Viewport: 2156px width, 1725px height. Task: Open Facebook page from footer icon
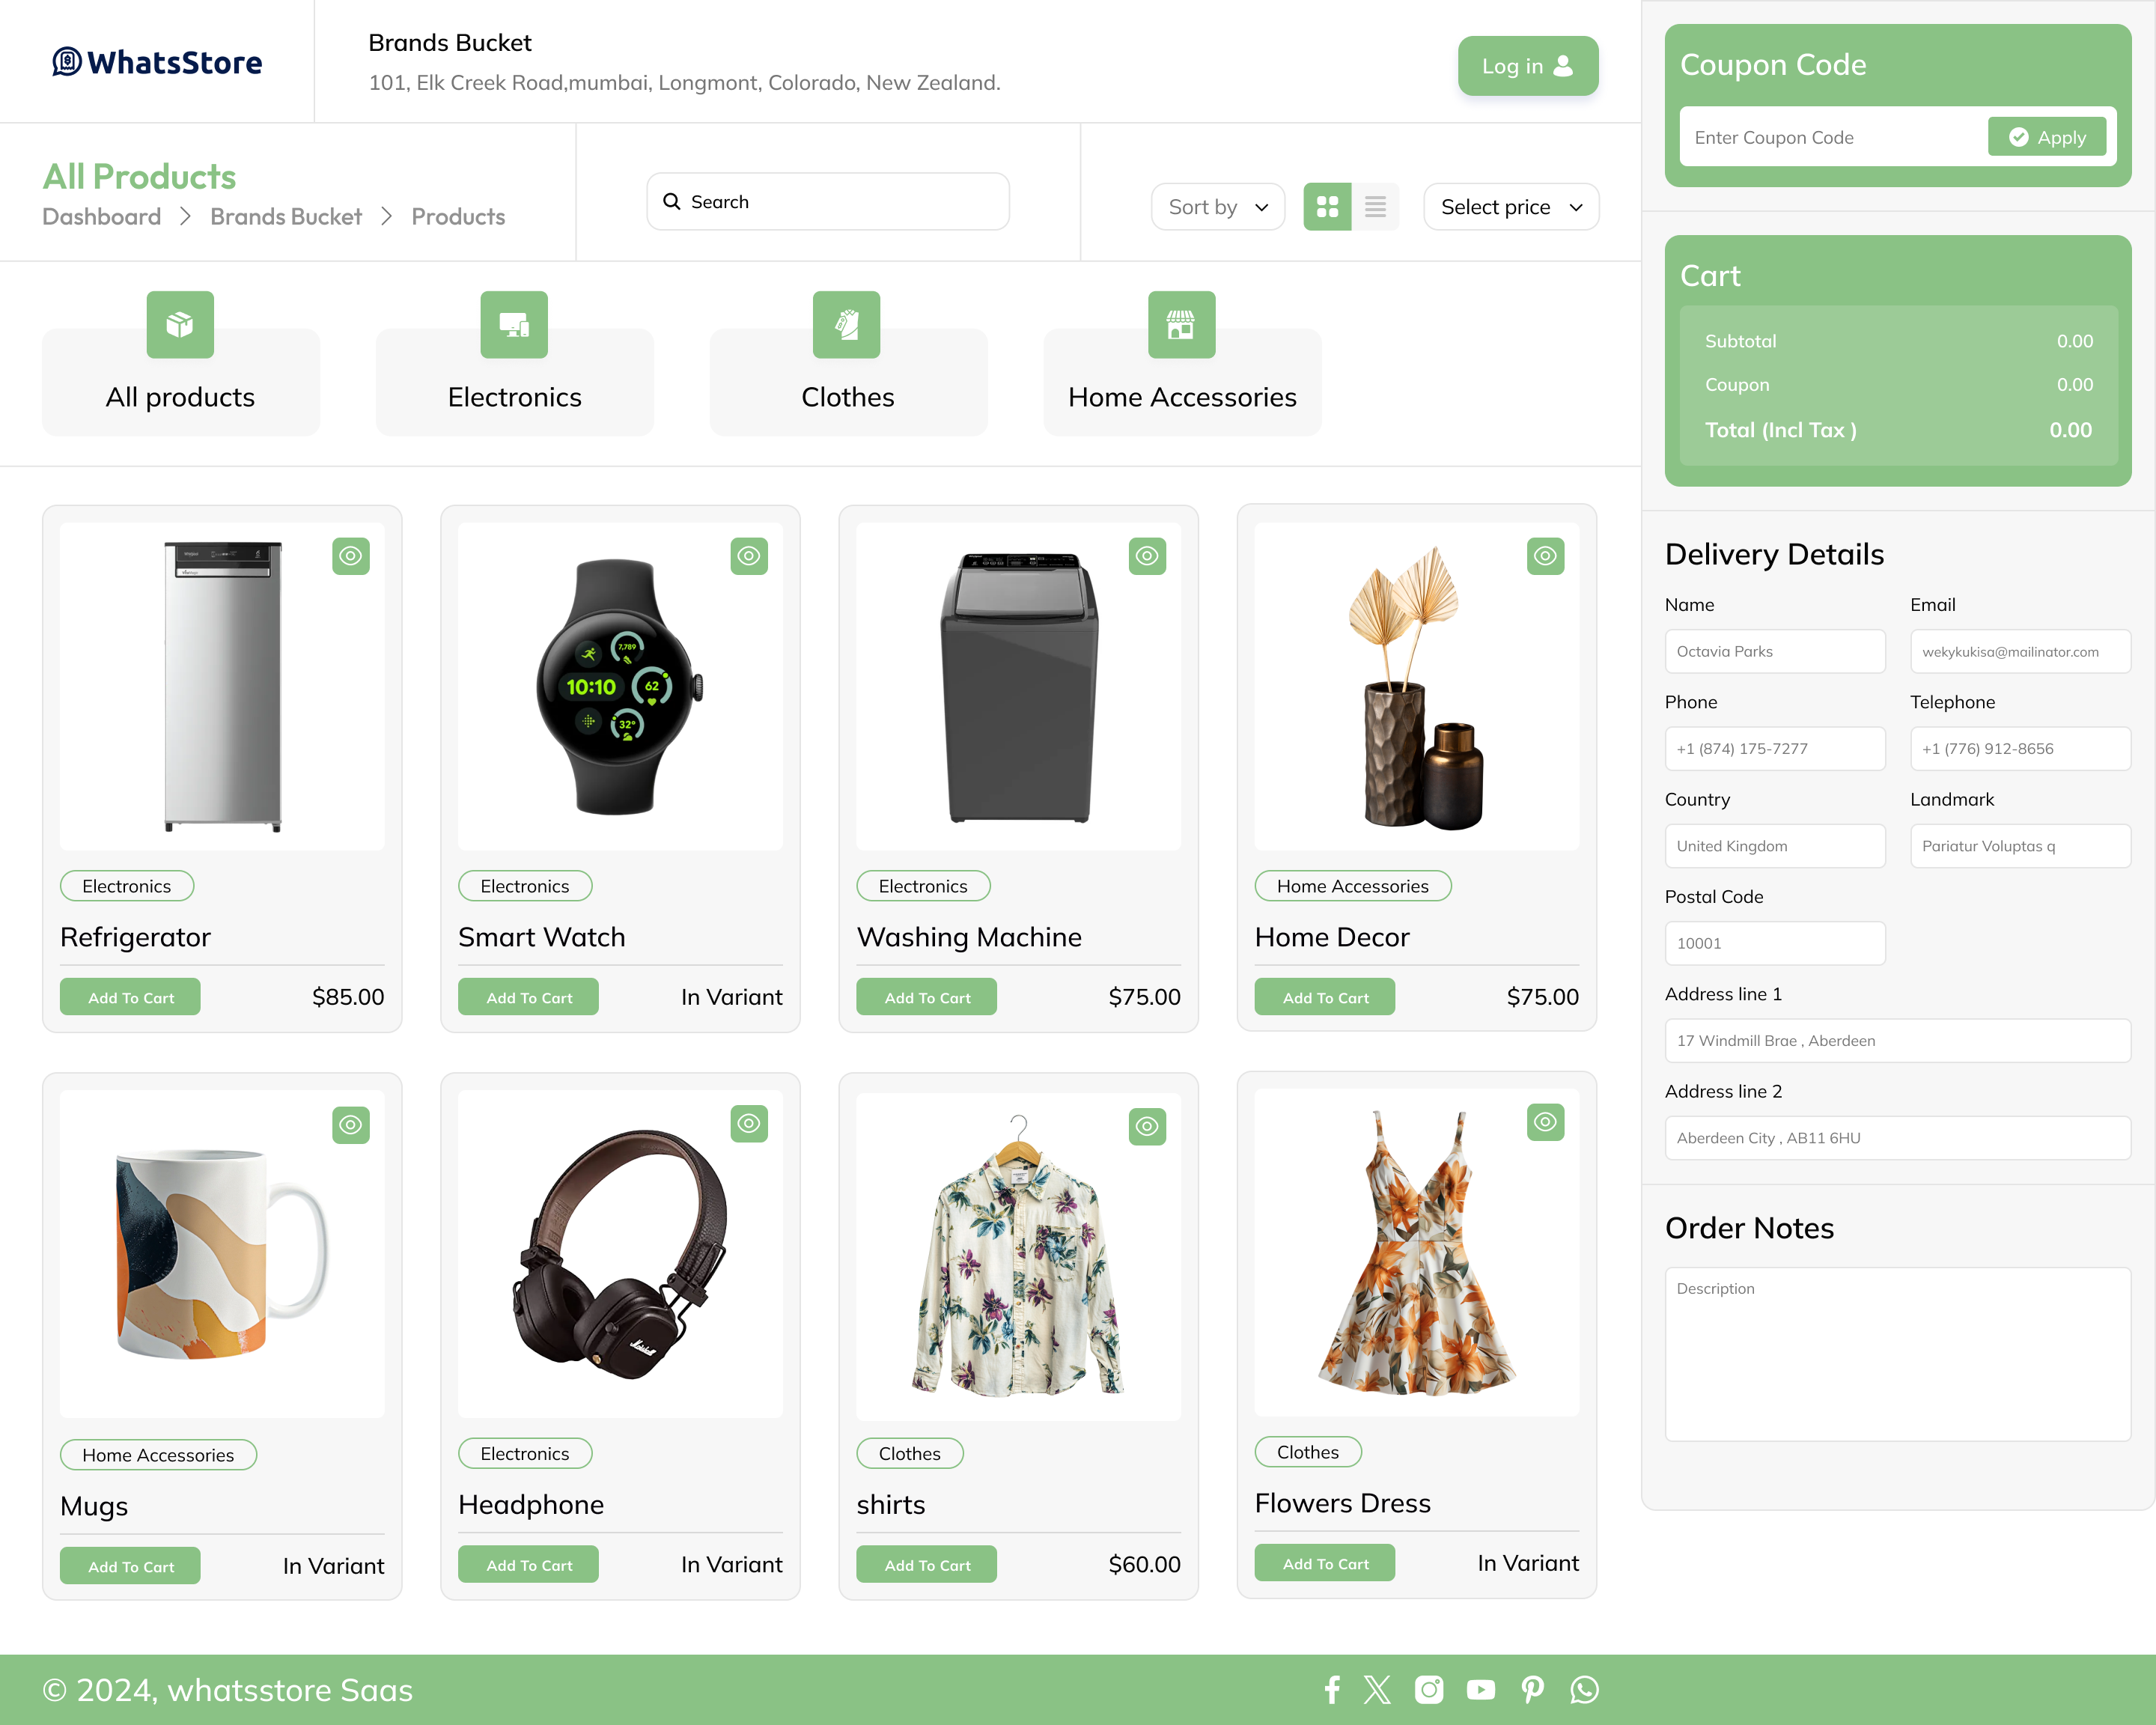[x=1331, y=1690]
